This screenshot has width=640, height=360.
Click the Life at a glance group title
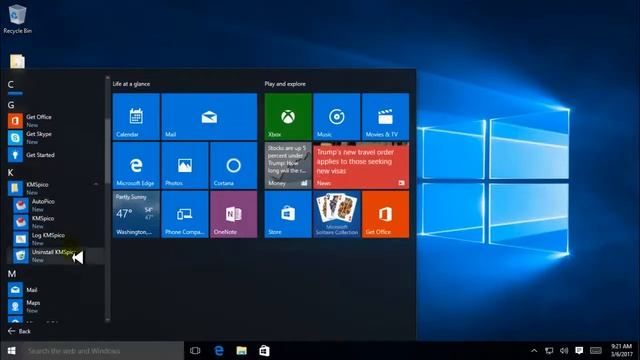pyautogui.click(x=131, y=84)
